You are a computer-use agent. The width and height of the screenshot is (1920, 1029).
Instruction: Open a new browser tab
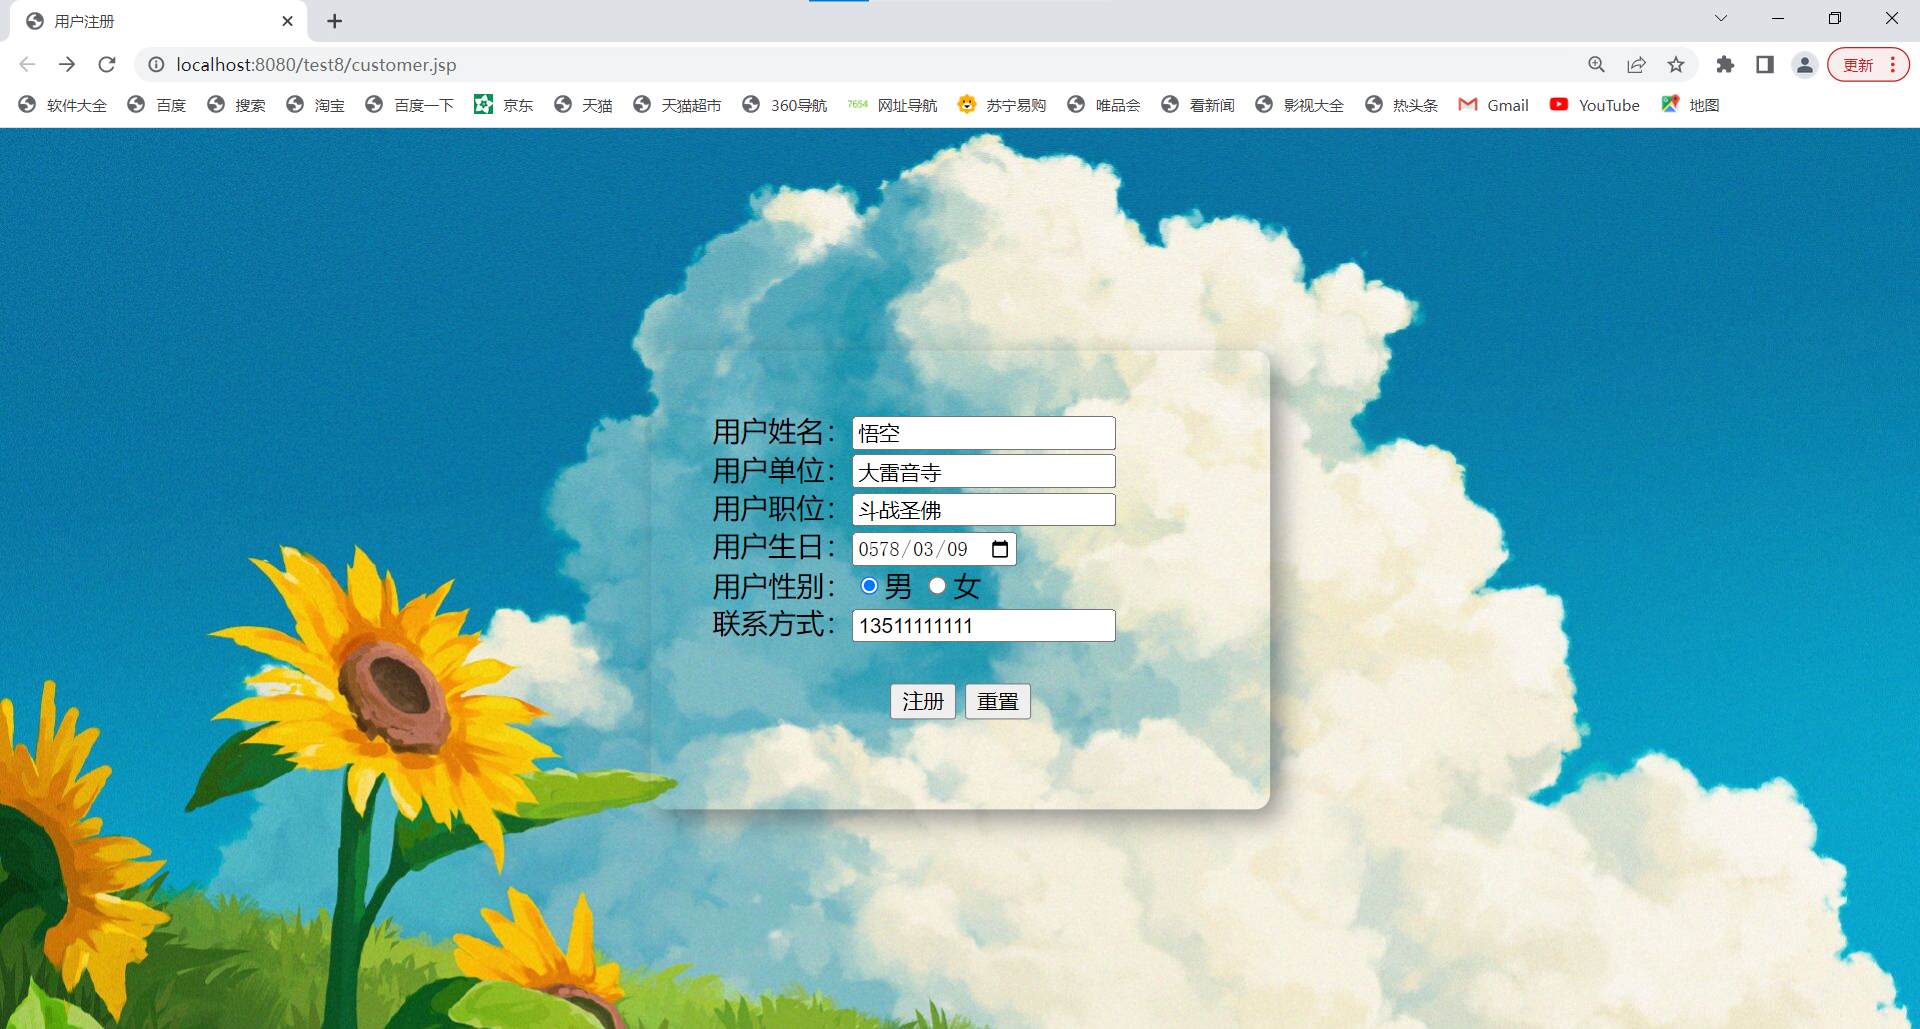334,20
